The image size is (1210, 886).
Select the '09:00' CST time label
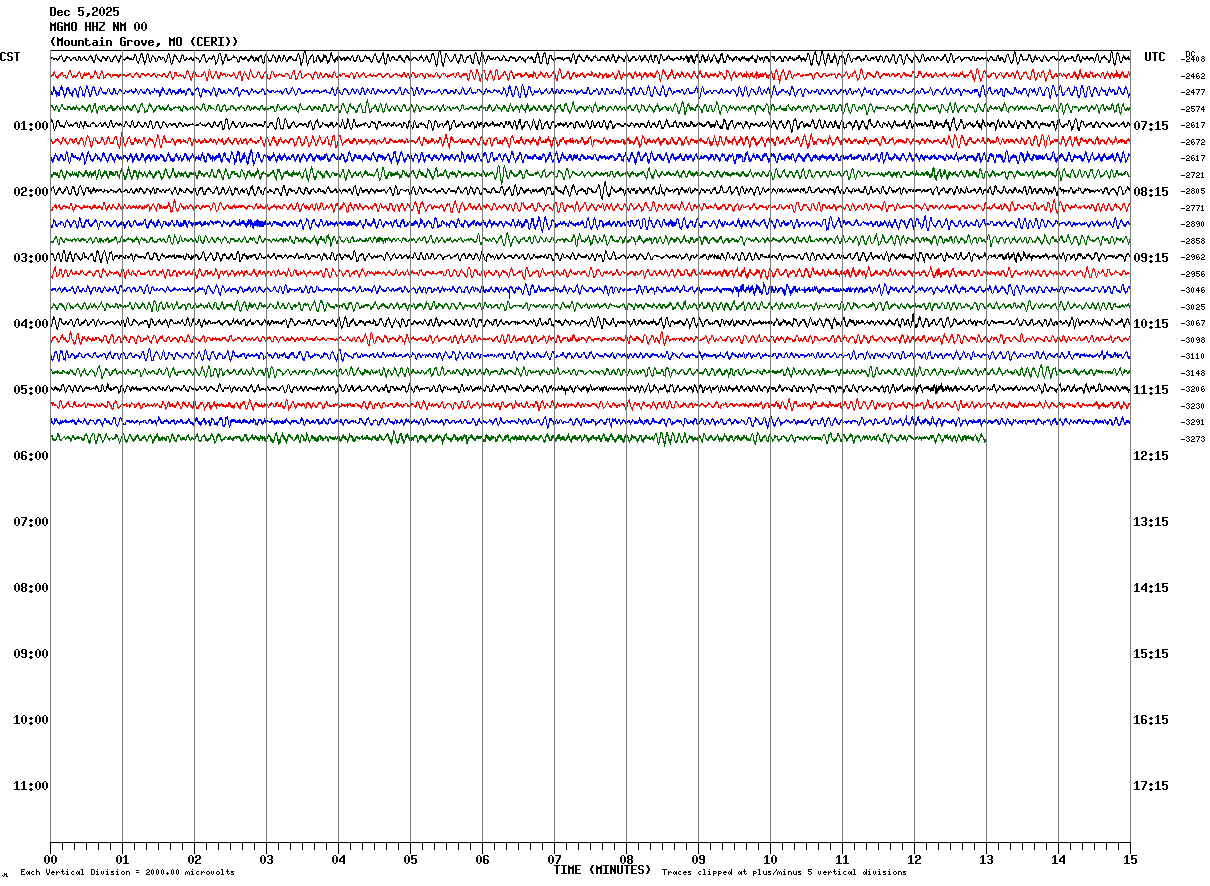click(31, 654)
